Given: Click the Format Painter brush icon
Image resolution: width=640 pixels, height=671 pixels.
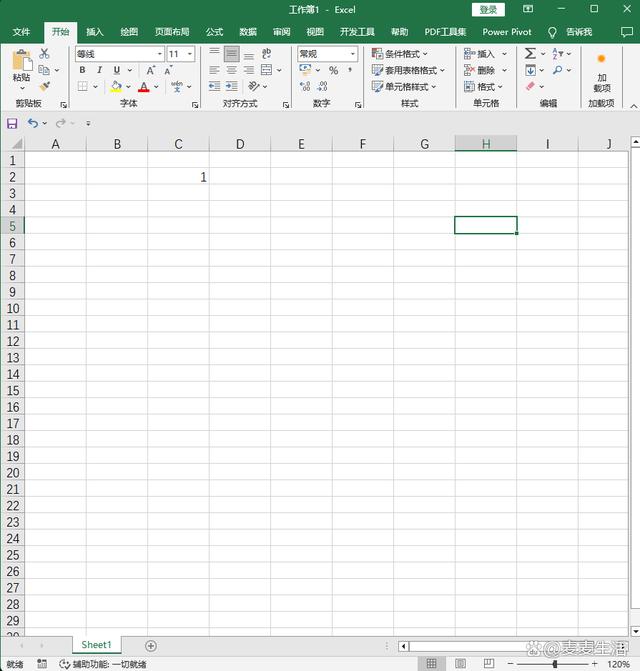Looking at the screenshot, I should click(44, 87).
